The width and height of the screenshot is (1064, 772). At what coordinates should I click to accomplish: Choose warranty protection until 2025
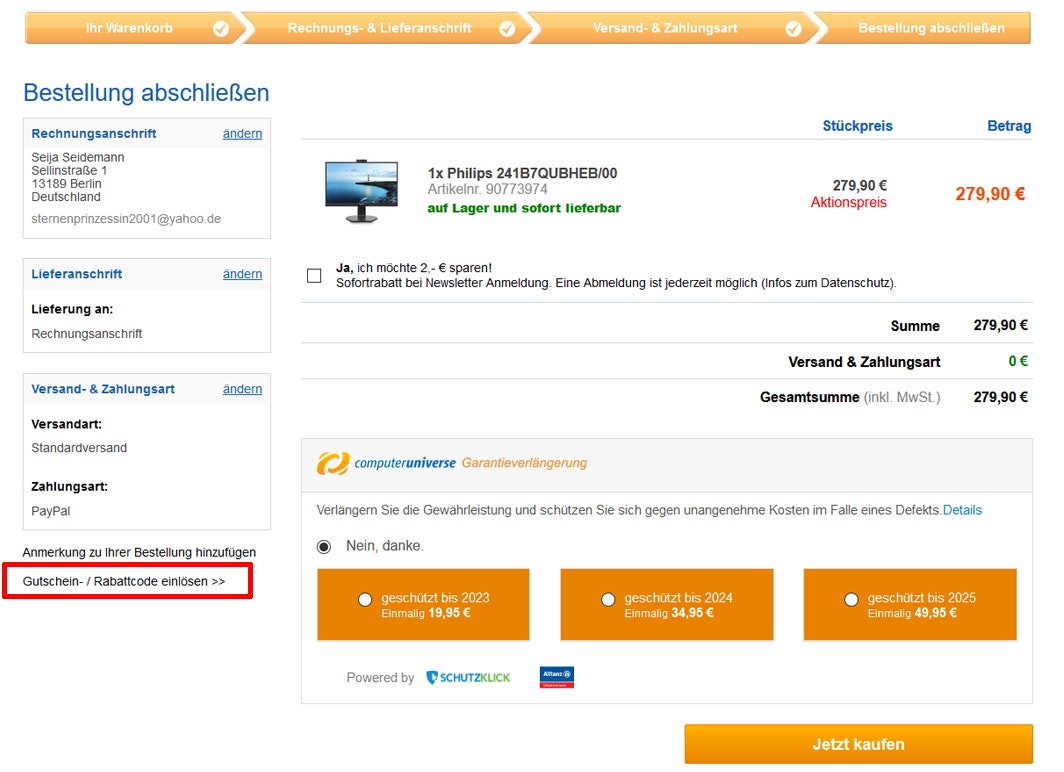pos(851,599)
